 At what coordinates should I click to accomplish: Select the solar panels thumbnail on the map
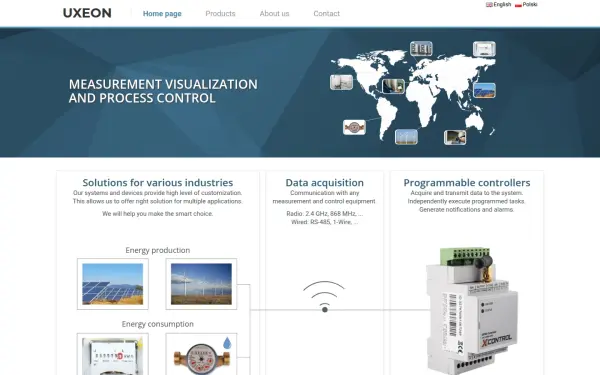484,90
